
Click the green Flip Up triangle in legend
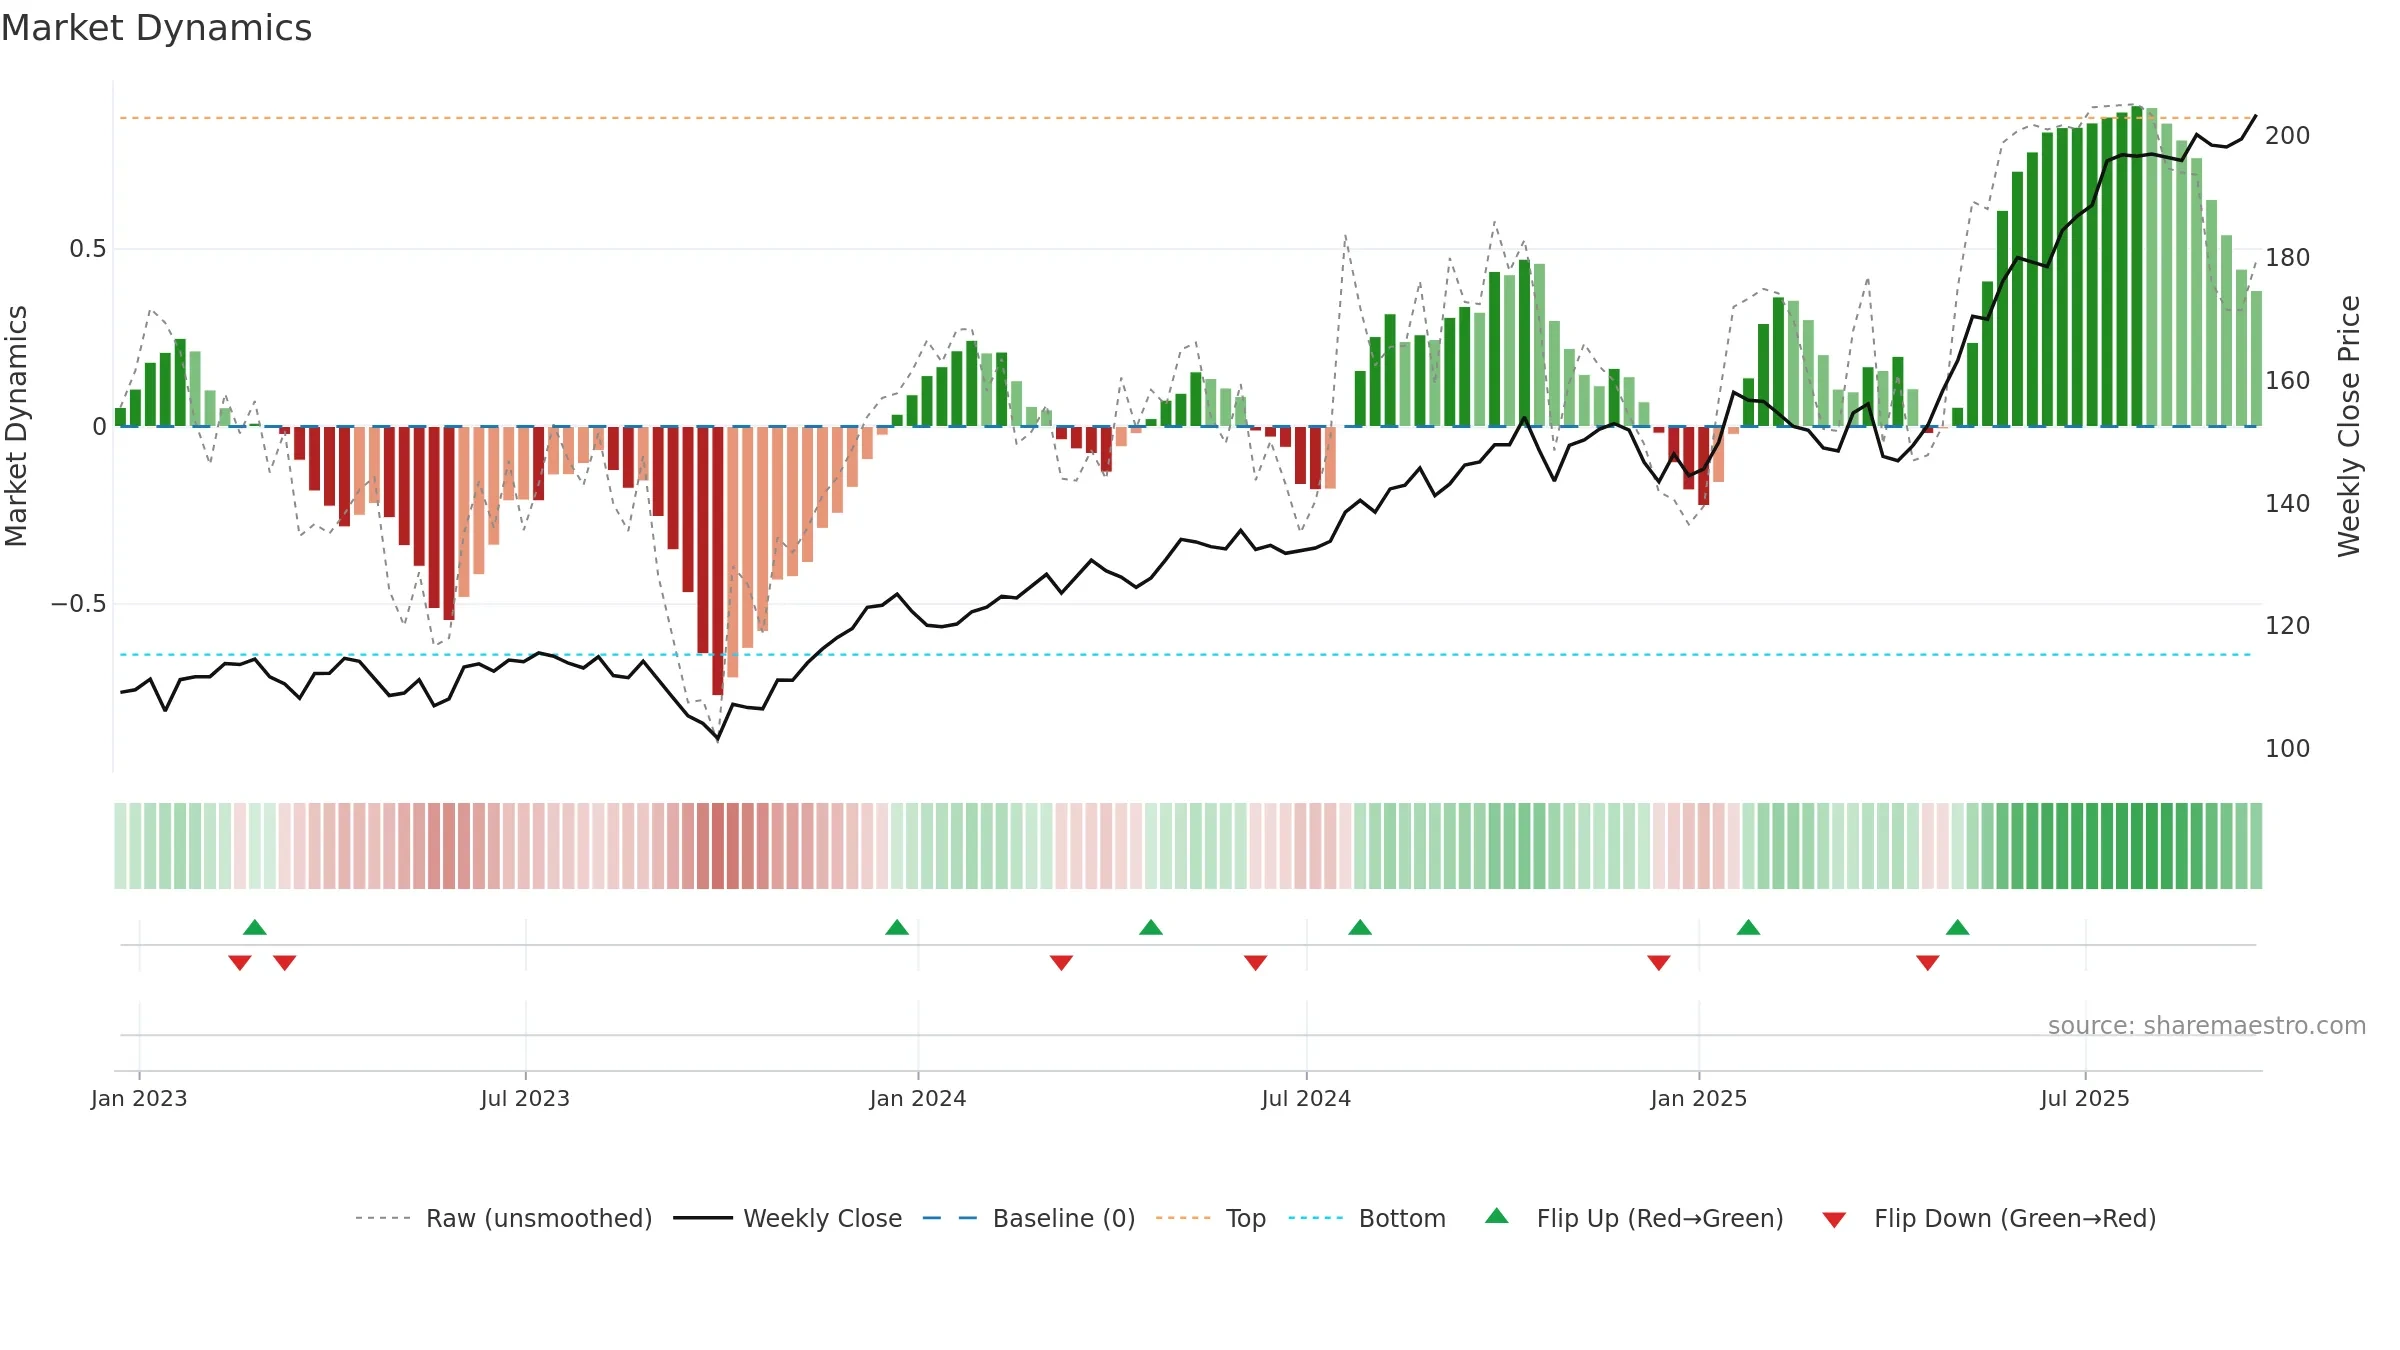1497,1216
